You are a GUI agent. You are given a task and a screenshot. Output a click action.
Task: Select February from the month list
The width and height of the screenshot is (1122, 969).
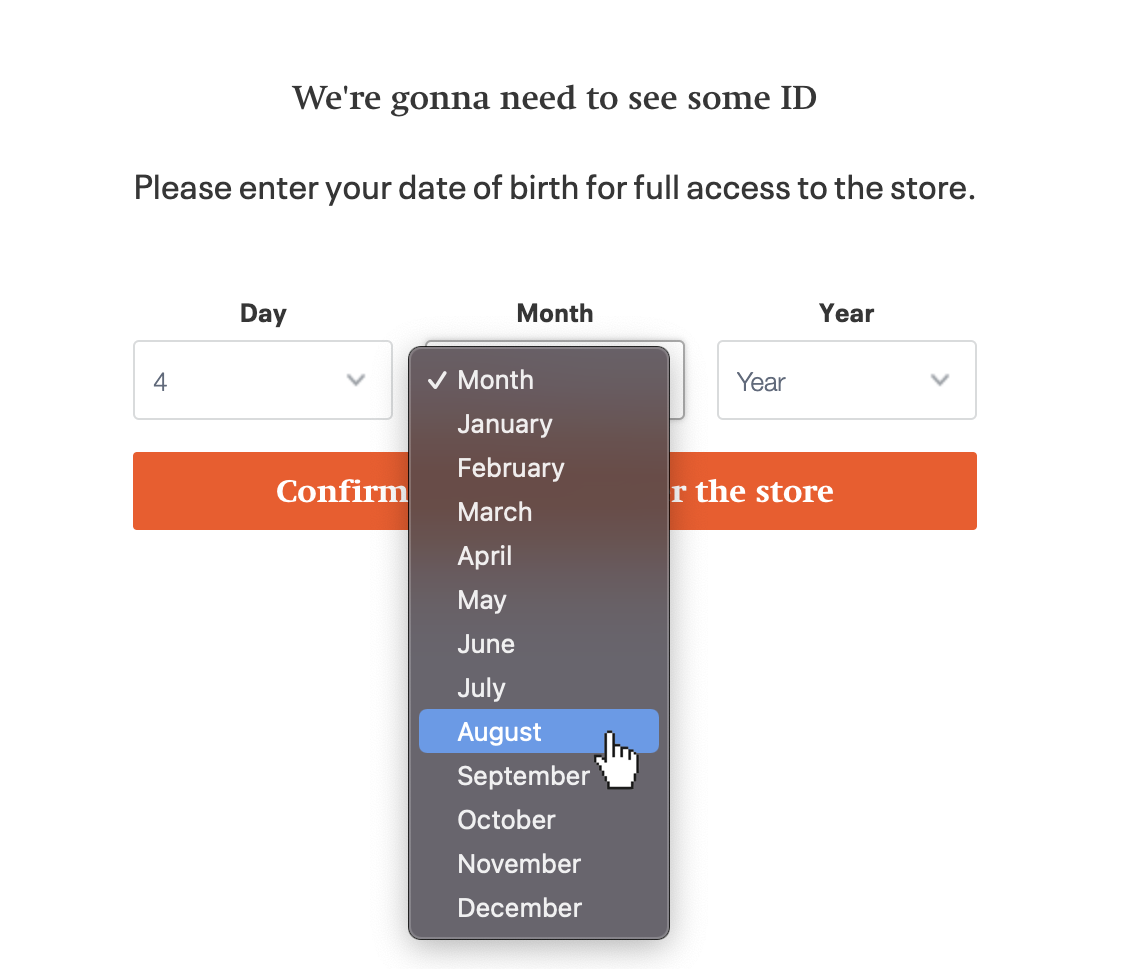(x=510, y=468)
